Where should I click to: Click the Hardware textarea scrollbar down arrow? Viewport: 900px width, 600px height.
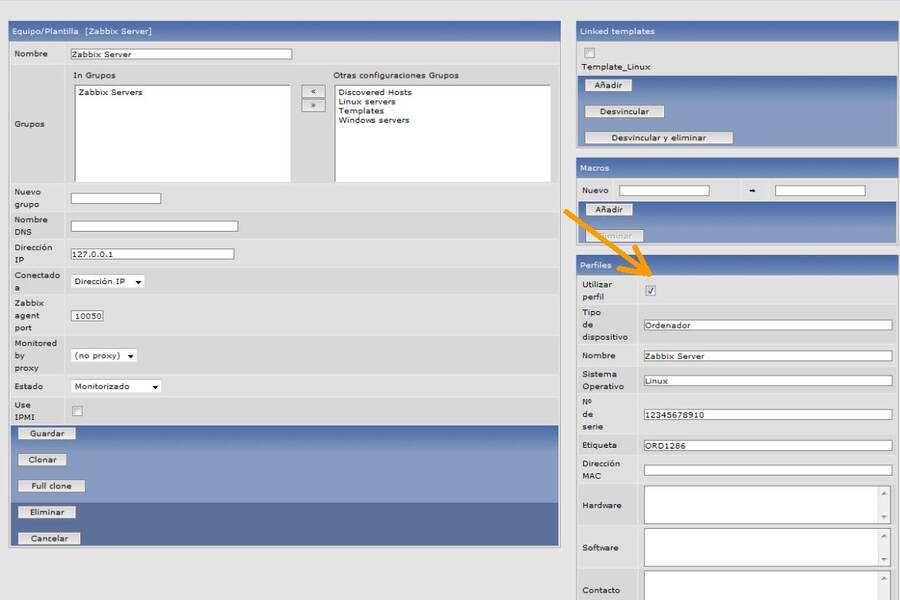point(884,516)
